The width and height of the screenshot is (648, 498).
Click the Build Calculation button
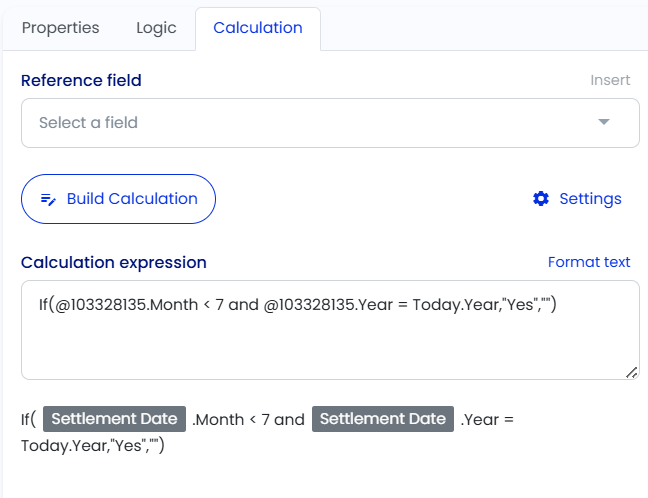pos(118,199)
